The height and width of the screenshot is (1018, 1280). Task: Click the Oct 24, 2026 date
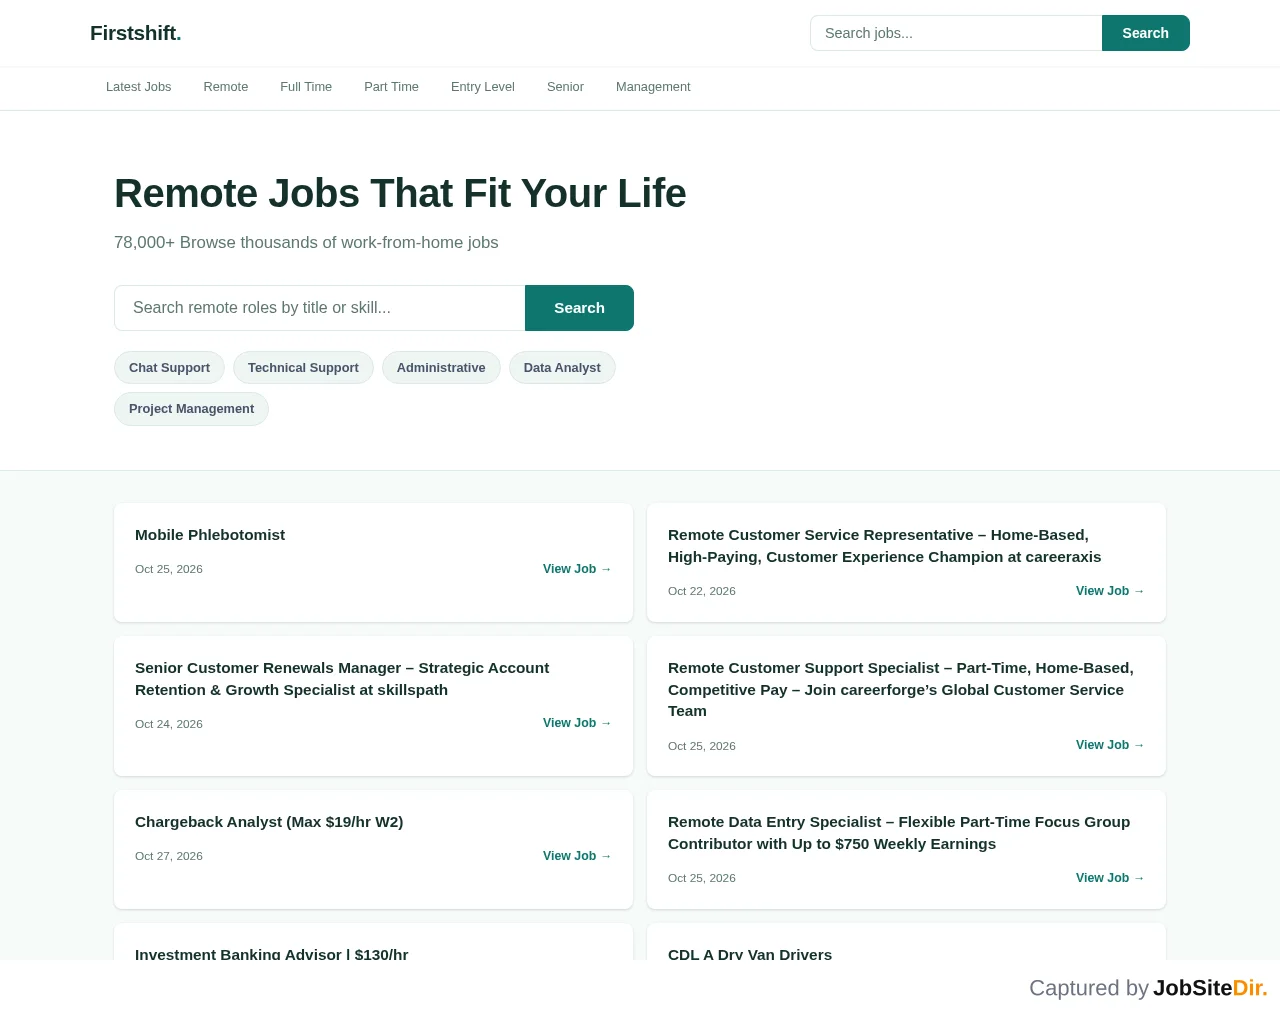[x=169, y=724]
